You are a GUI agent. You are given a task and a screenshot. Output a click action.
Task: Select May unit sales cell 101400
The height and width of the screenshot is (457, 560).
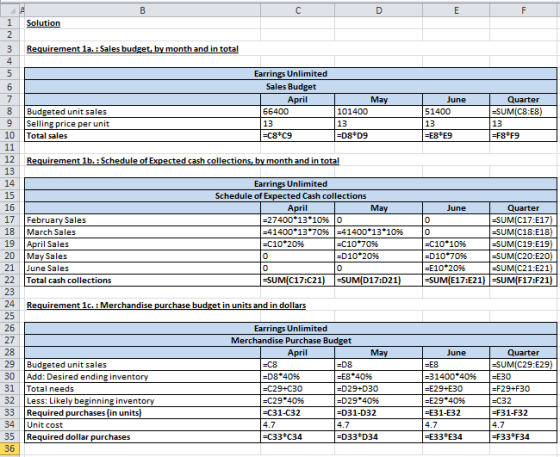379,112
